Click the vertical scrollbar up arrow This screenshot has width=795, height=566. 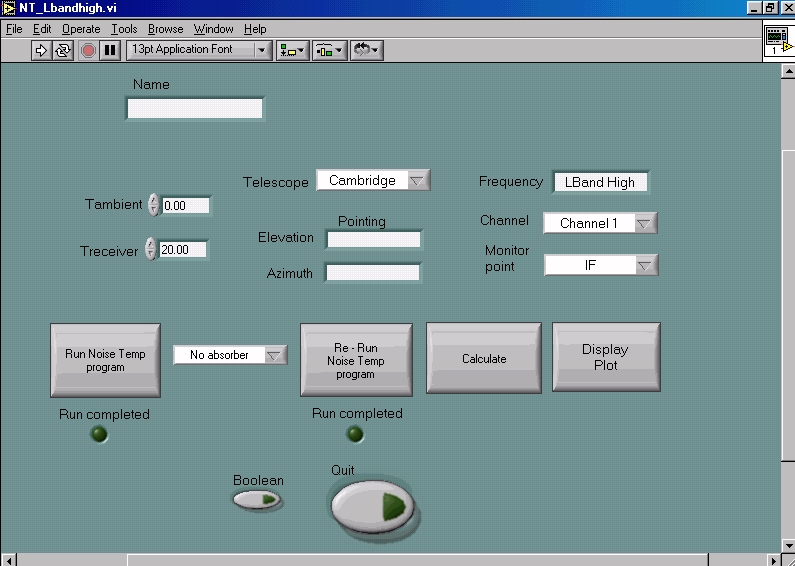coord(788,71)
